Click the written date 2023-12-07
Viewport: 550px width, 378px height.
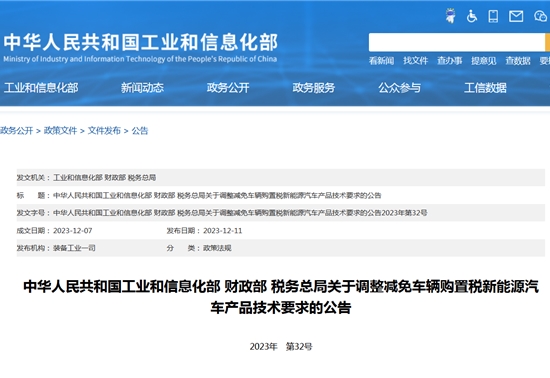click(73, 231)
